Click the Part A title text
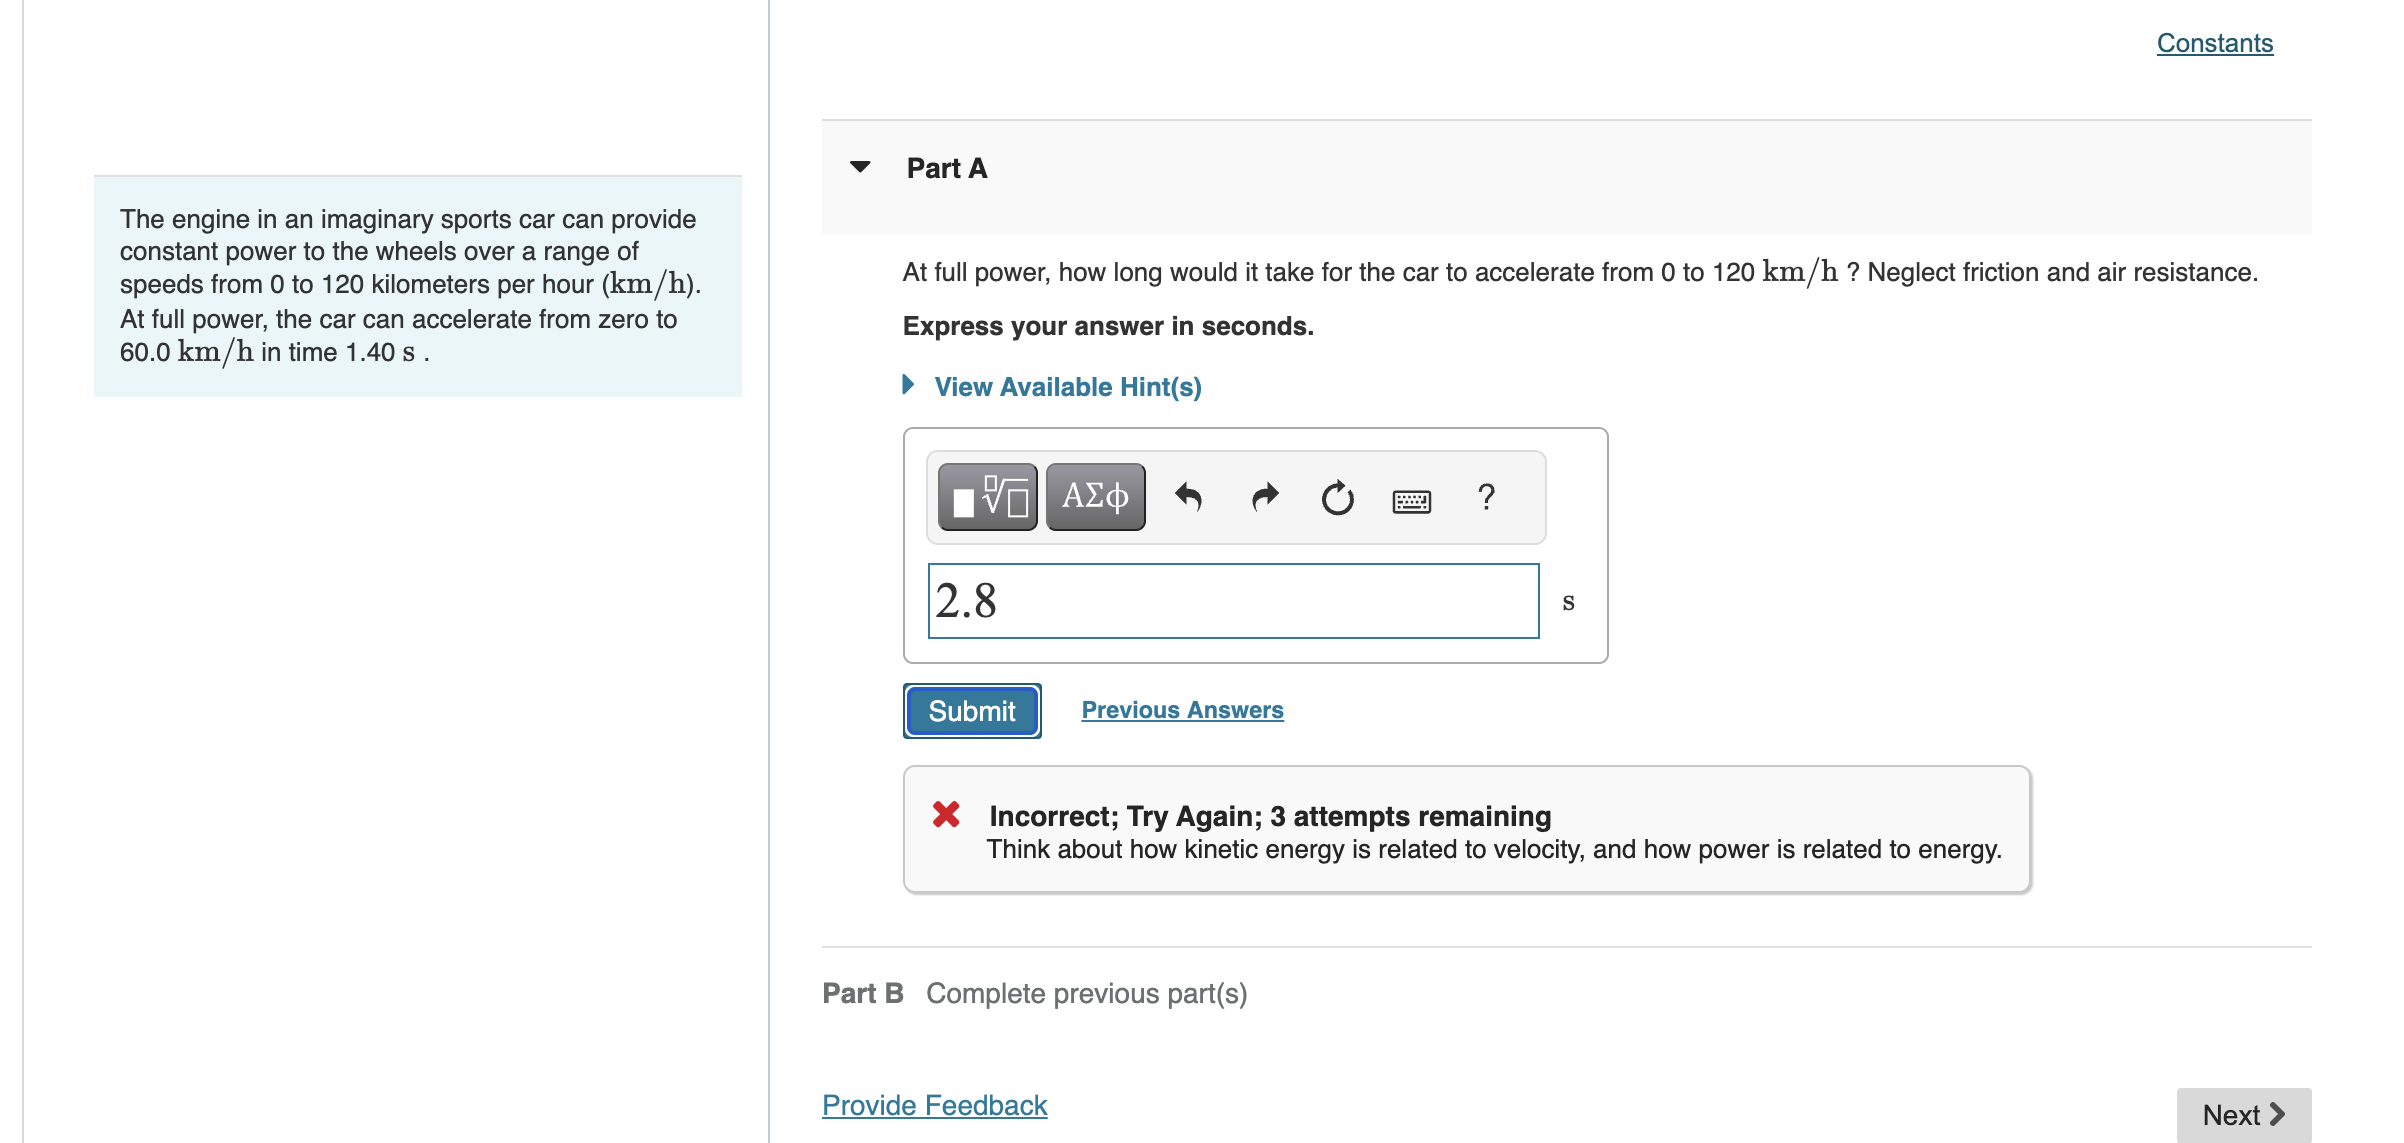Image resolution: width=2404 pixels, height=1143 pixels. 946,168
